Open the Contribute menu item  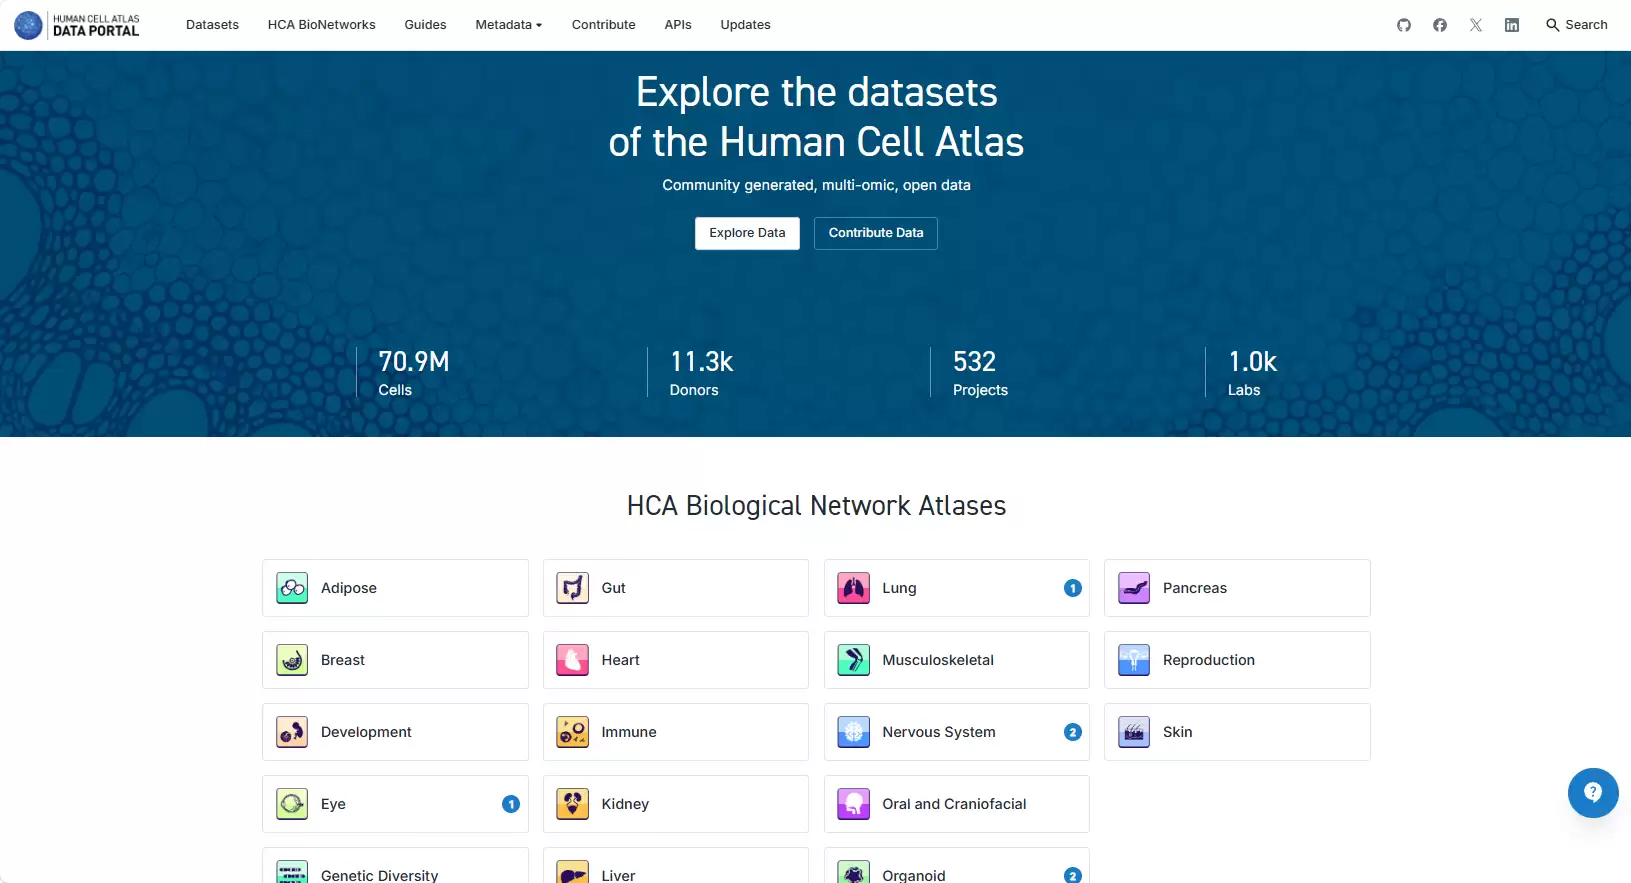[604, 25]
